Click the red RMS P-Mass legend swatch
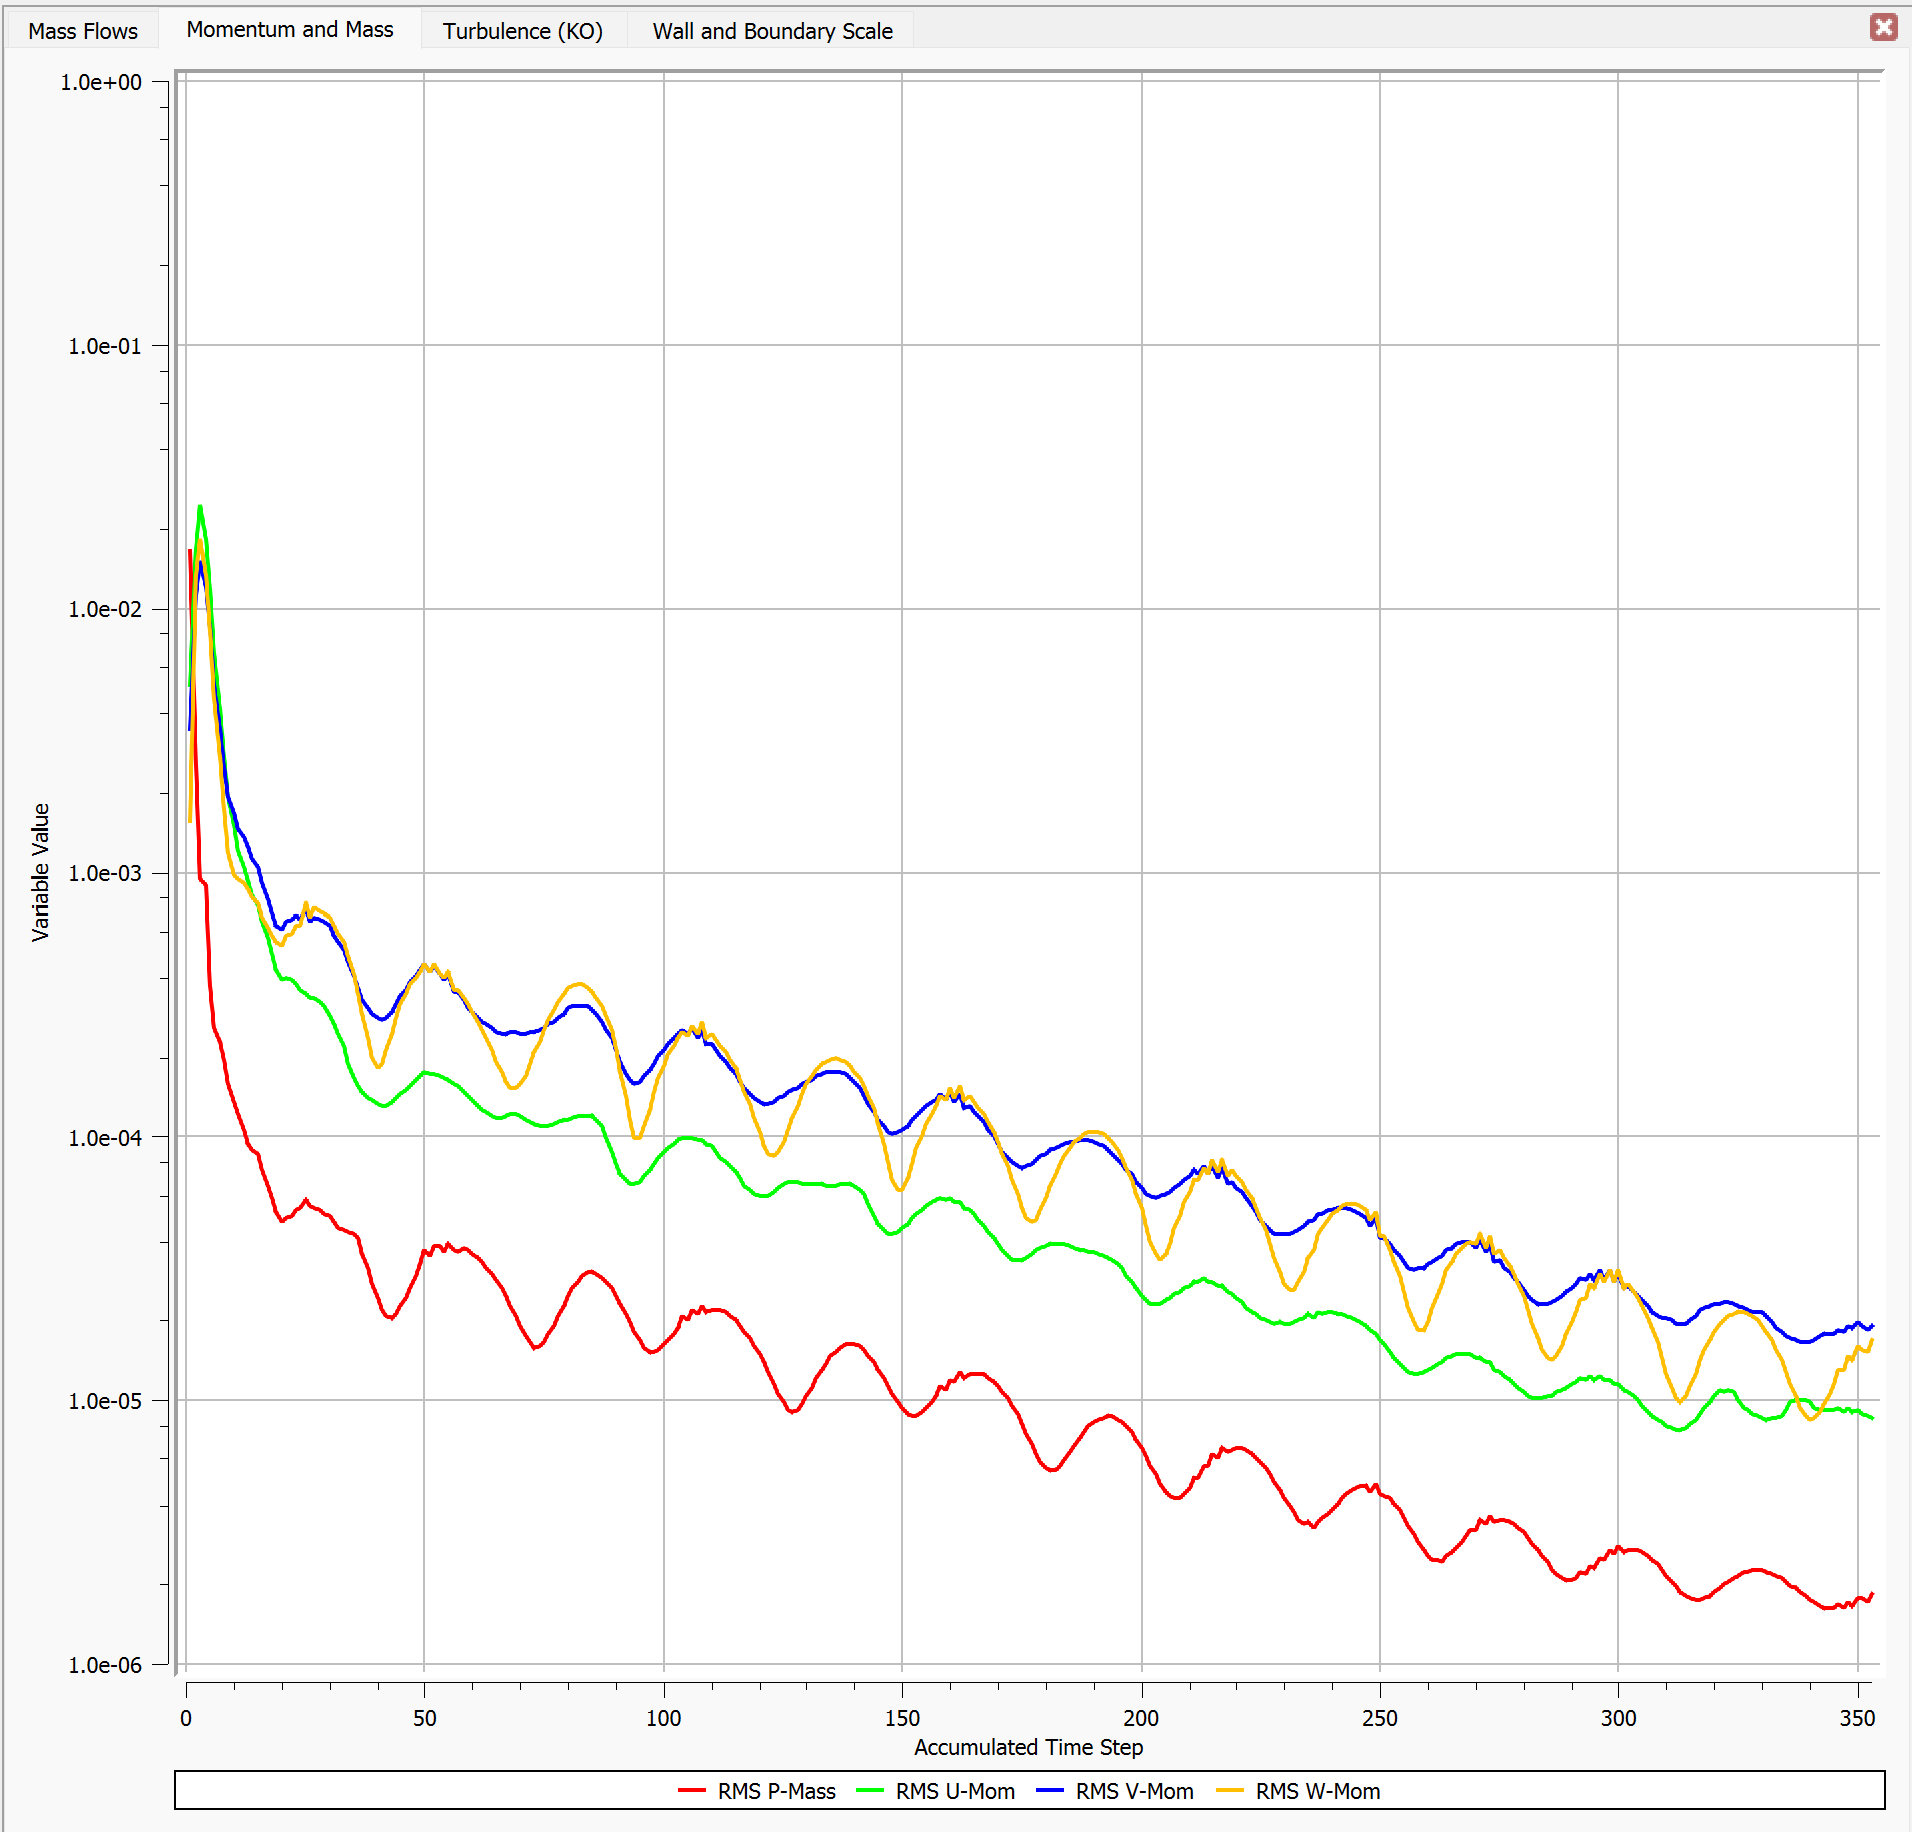Image resolution: width=1912 pixels, height=1832 pixels. (x=691, y=1791)
